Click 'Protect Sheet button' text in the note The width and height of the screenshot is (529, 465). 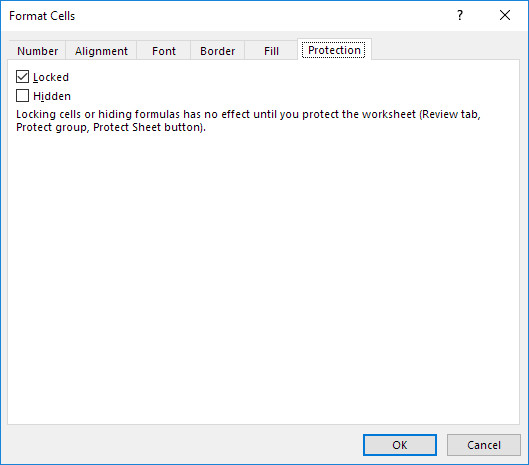(x=148, y=127)
